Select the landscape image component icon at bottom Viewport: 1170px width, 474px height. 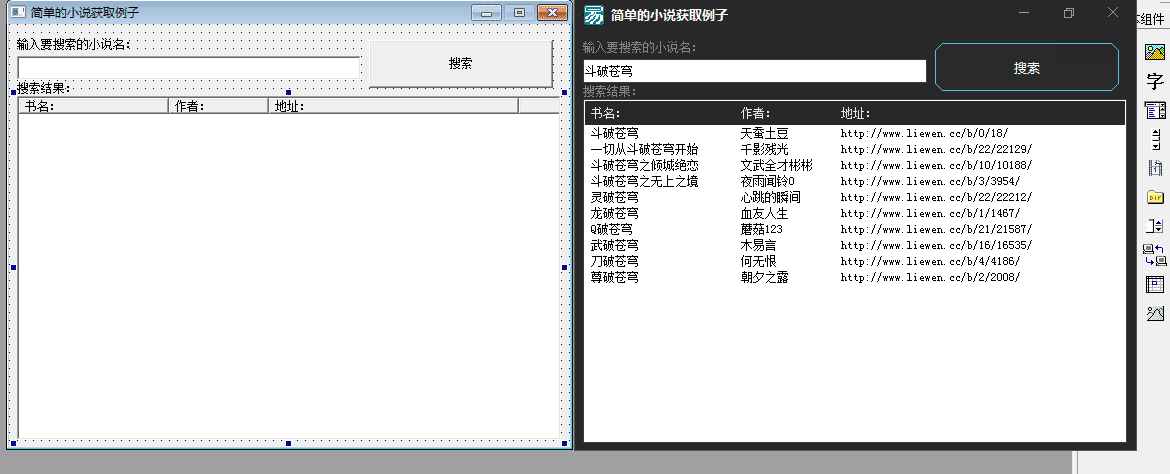1154,314
